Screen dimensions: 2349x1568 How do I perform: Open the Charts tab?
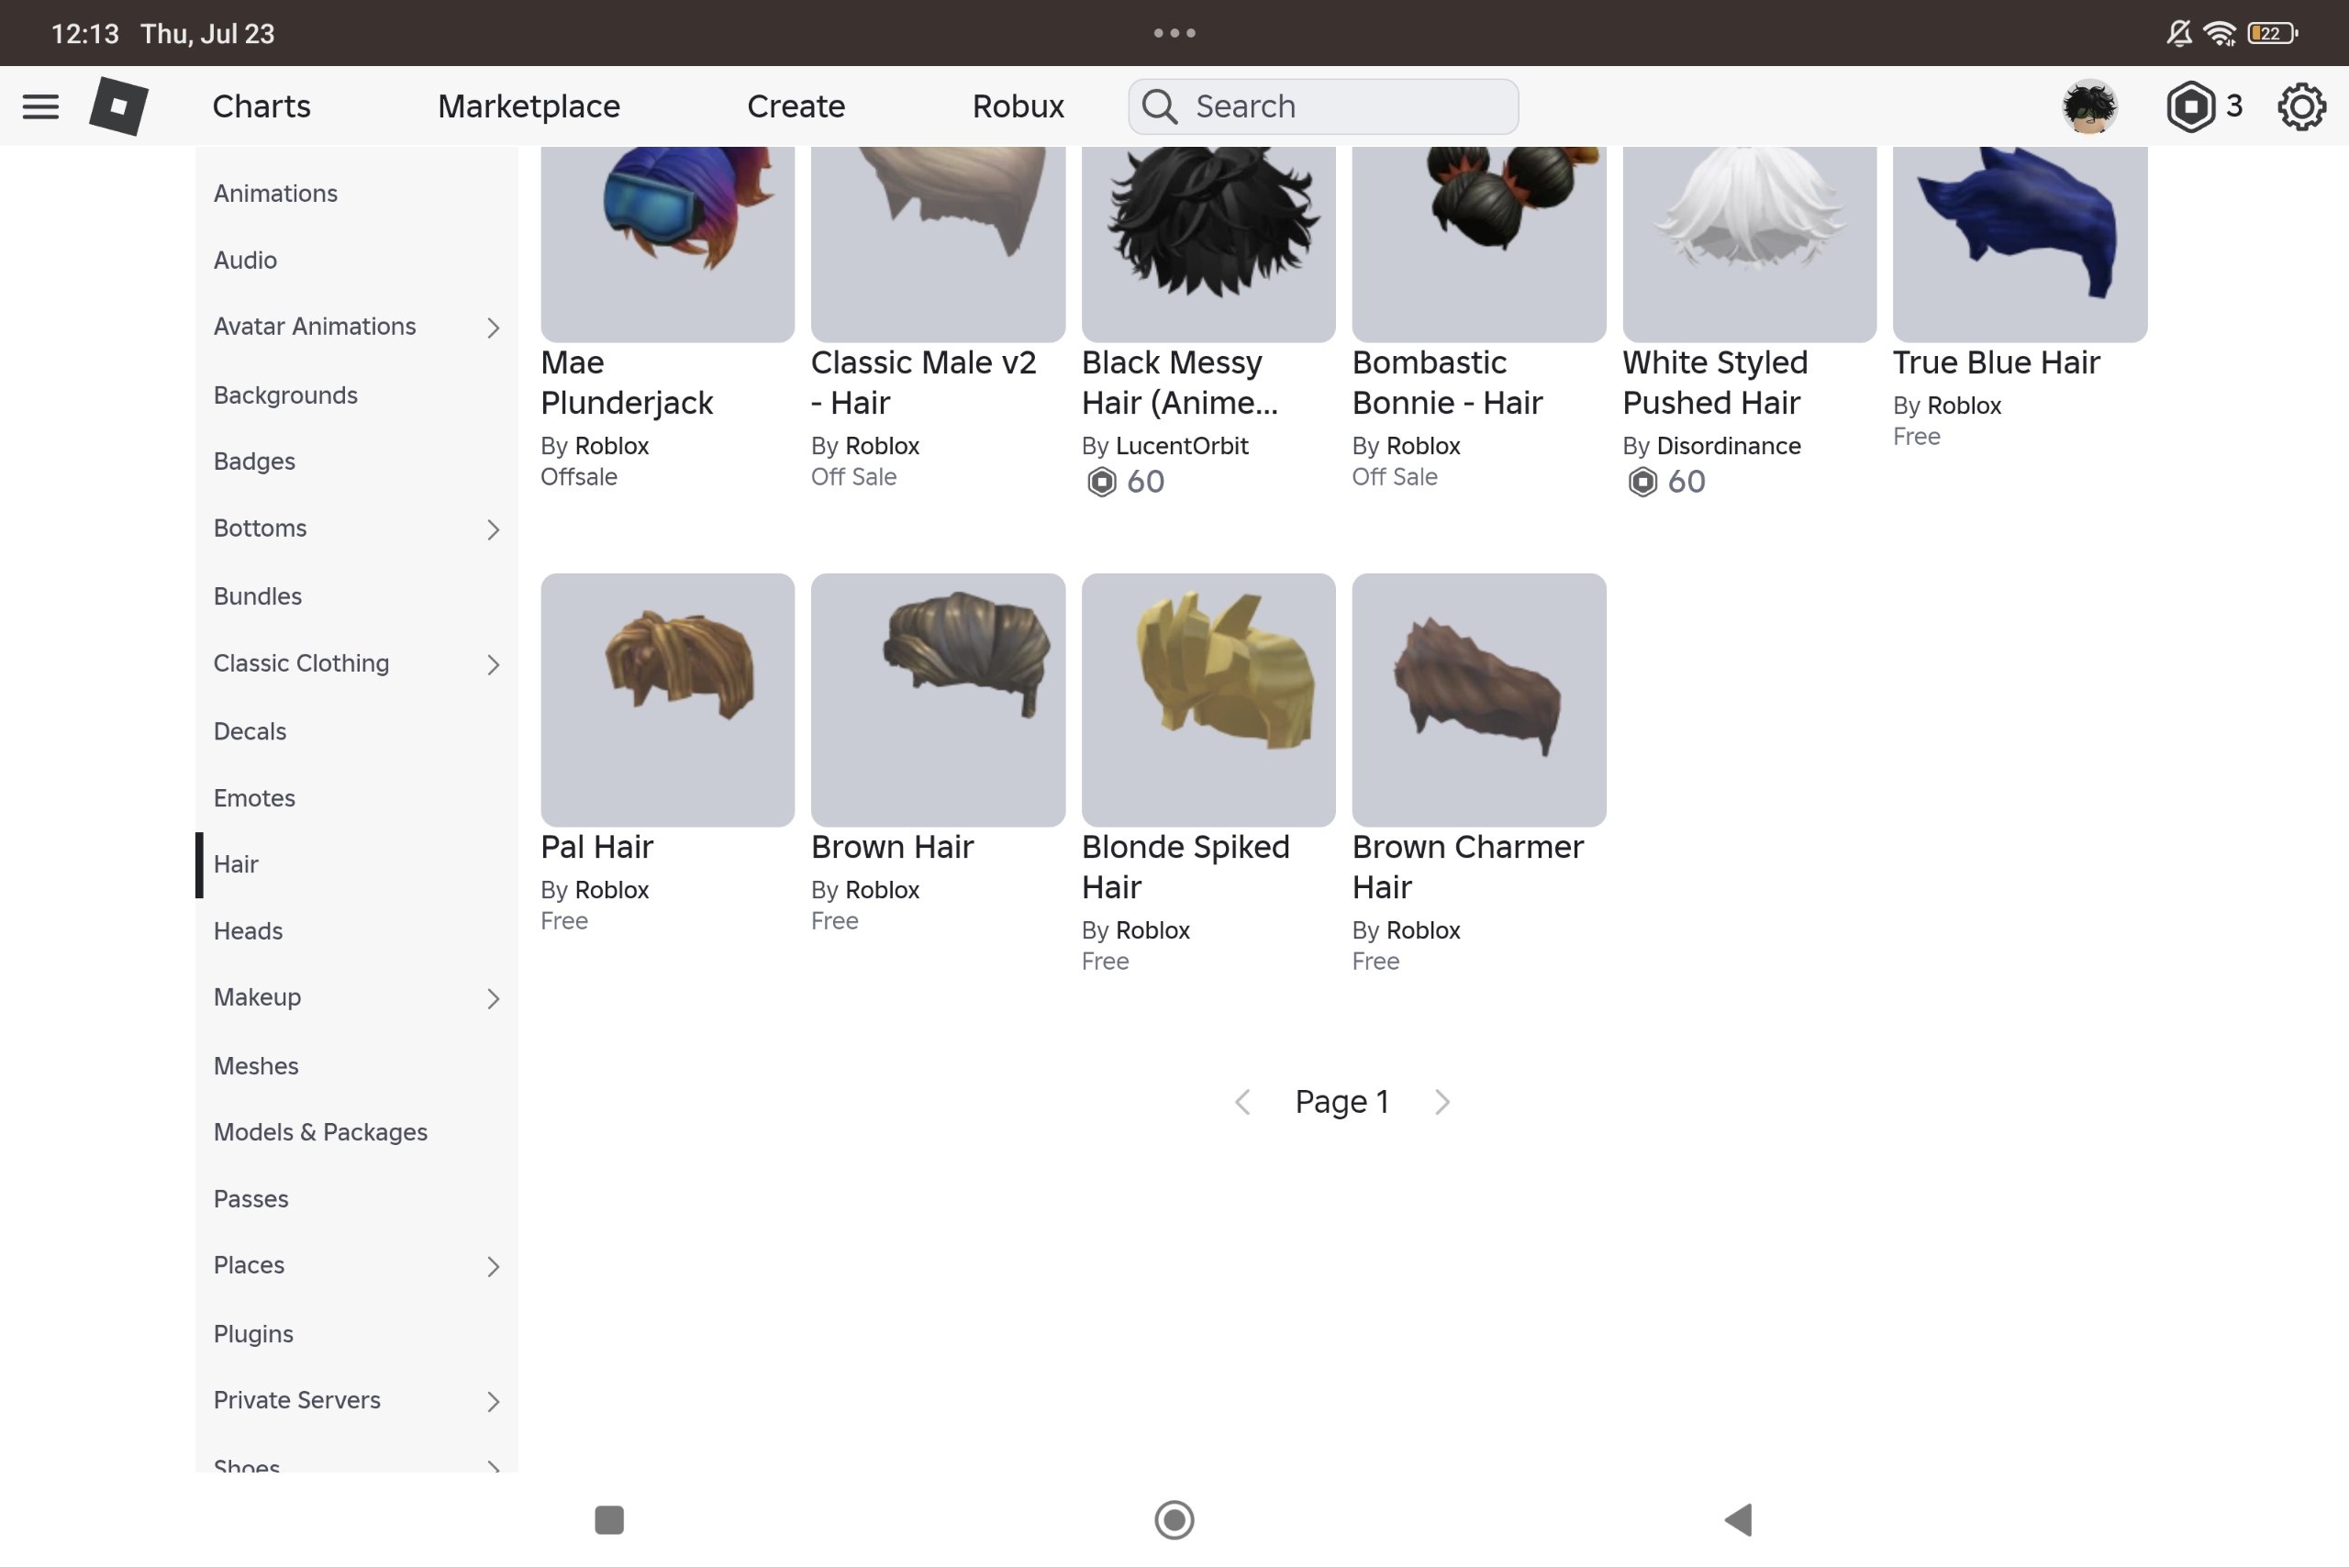click(261, 106)
